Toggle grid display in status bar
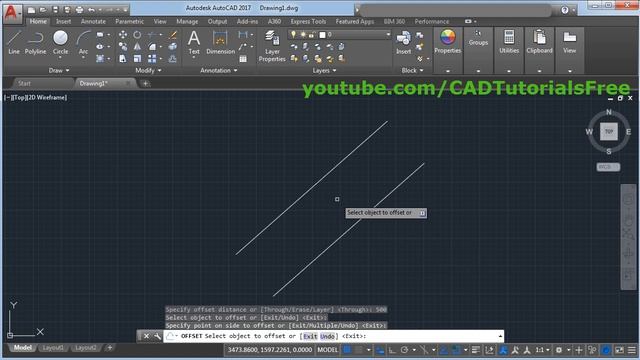 (347, 350)
